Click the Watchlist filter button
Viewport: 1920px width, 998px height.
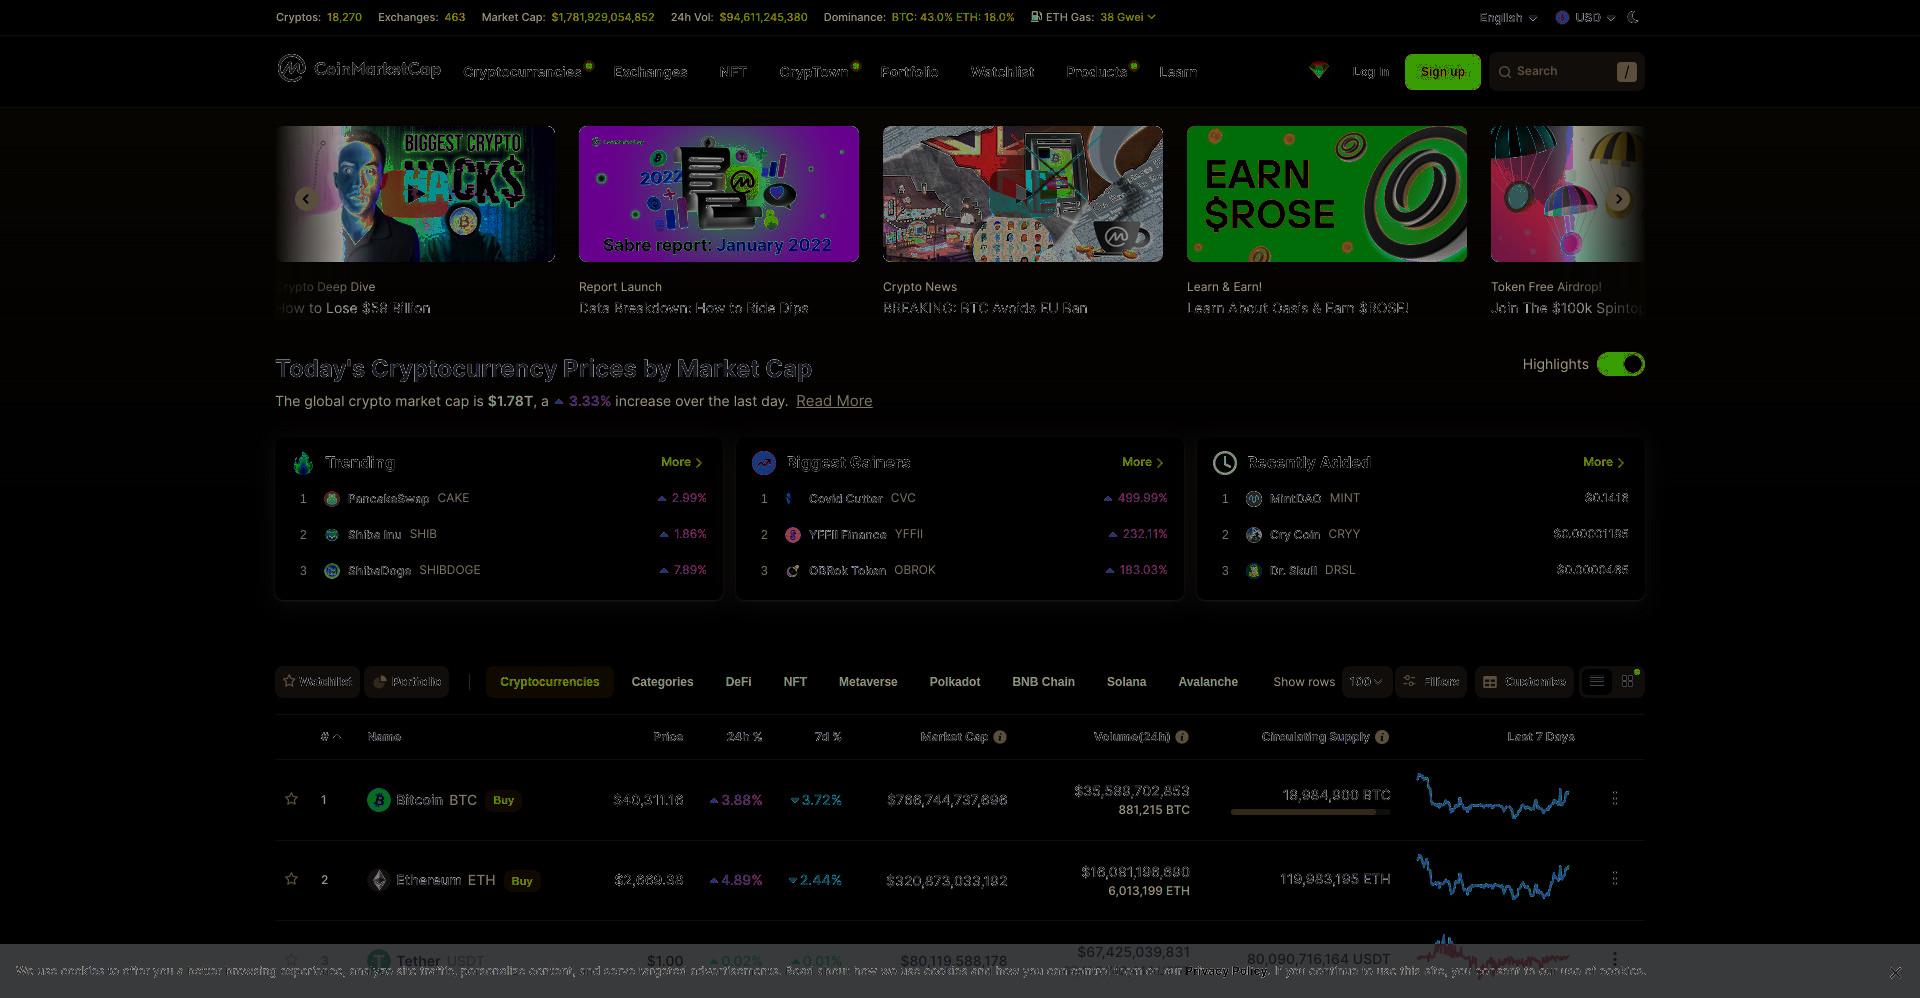click(x=317, y=681)
